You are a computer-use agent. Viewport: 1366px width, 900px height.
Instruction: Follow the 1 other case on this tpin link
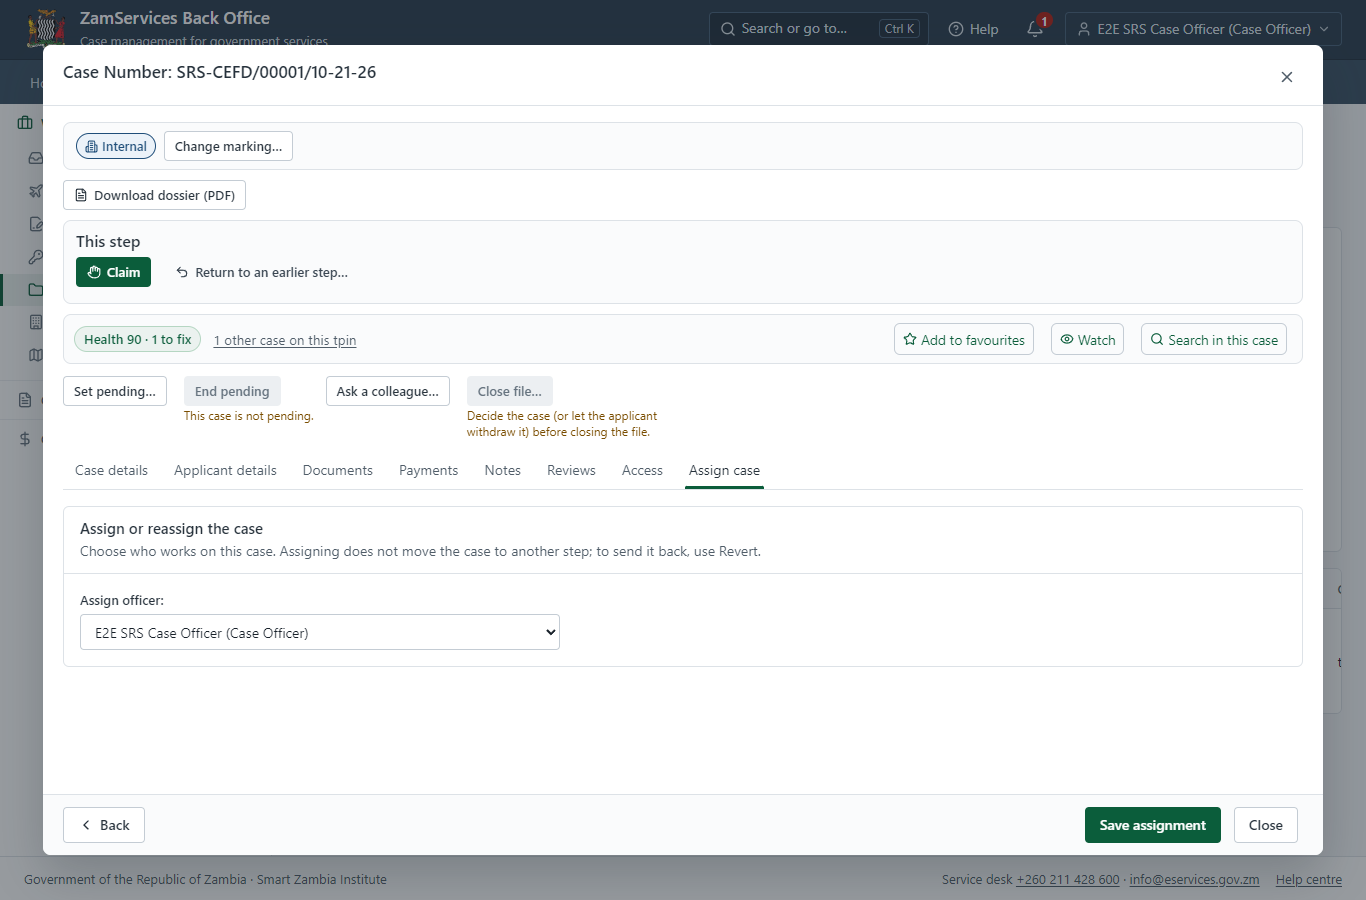[x=285, y=340]
